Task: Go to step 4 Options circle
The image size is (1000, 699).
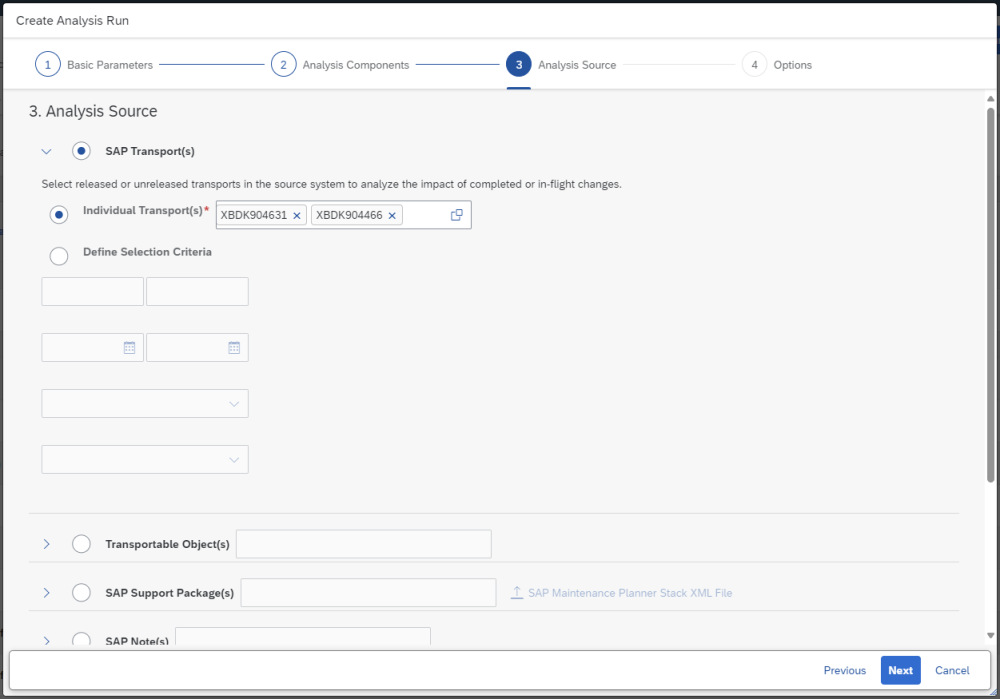Action: pyautogui.click(x=754, y=65)
